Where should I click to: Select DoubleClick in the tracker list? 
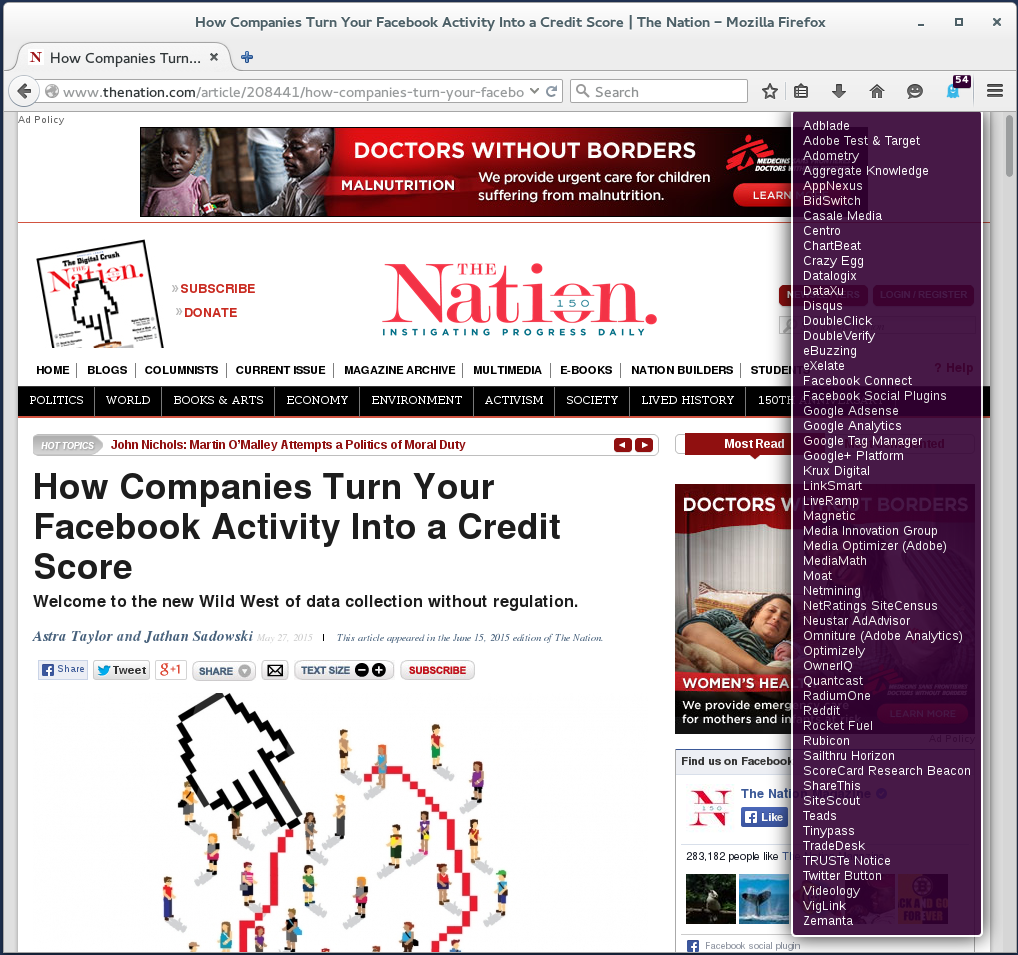tap(838, 321)
